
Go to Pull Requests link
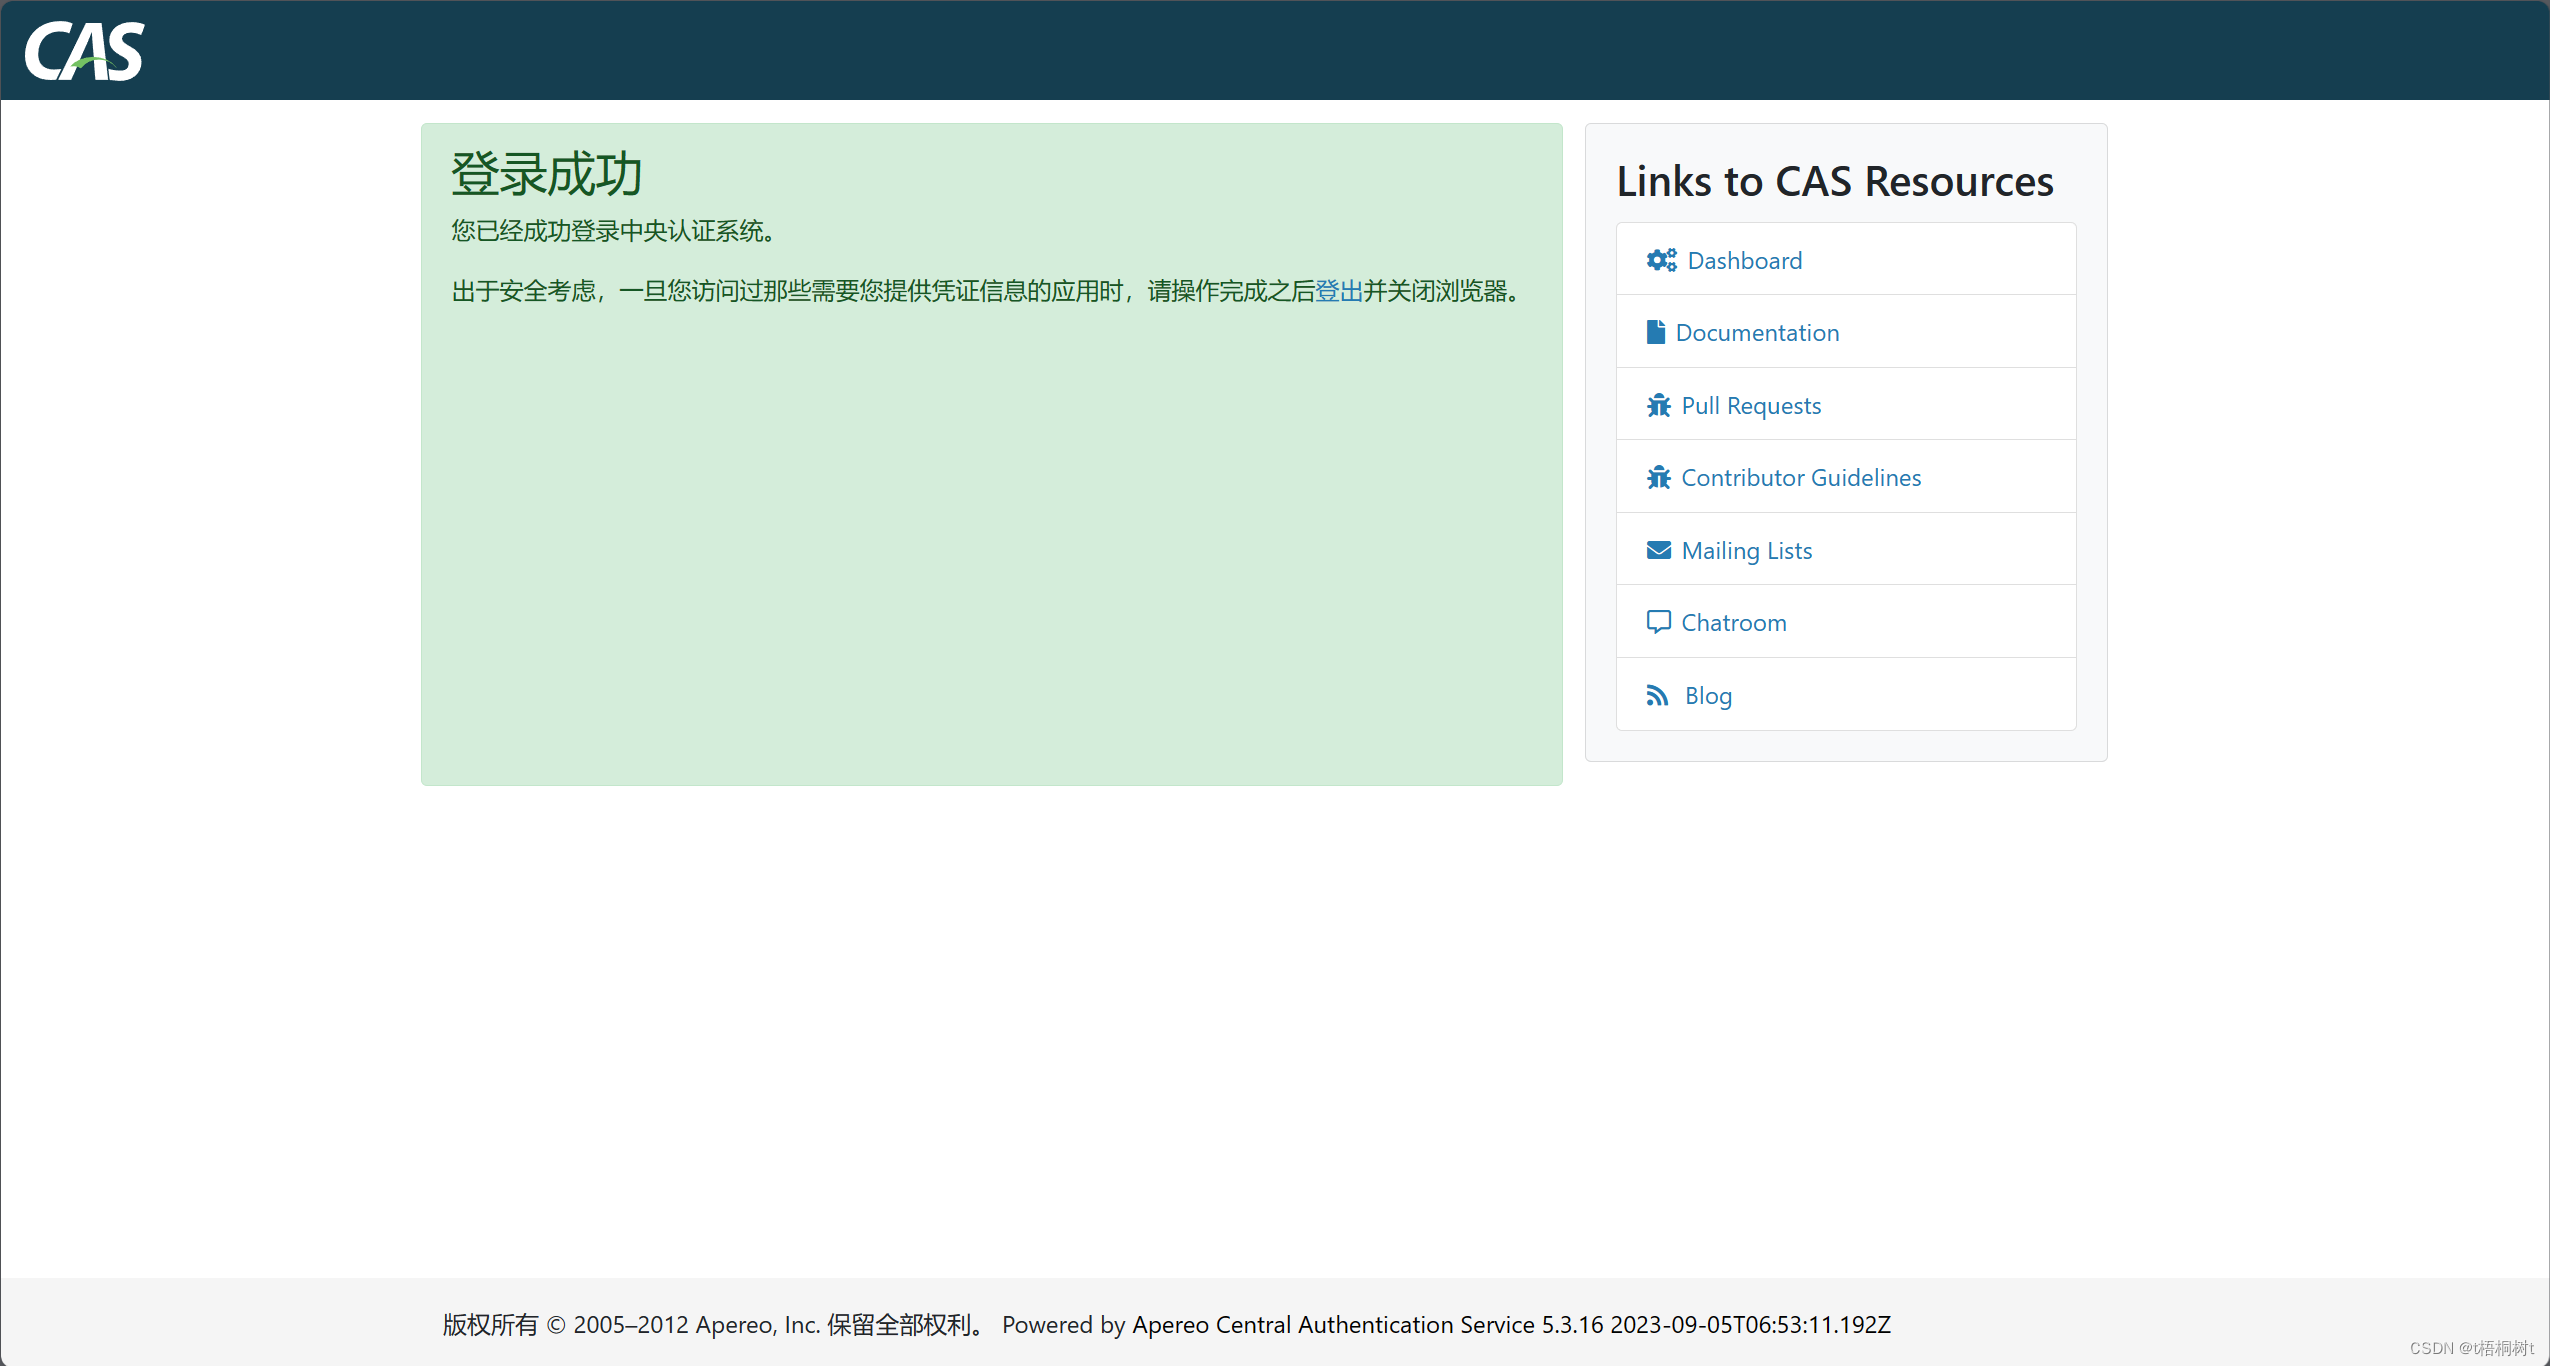(x=1751, y=406)
